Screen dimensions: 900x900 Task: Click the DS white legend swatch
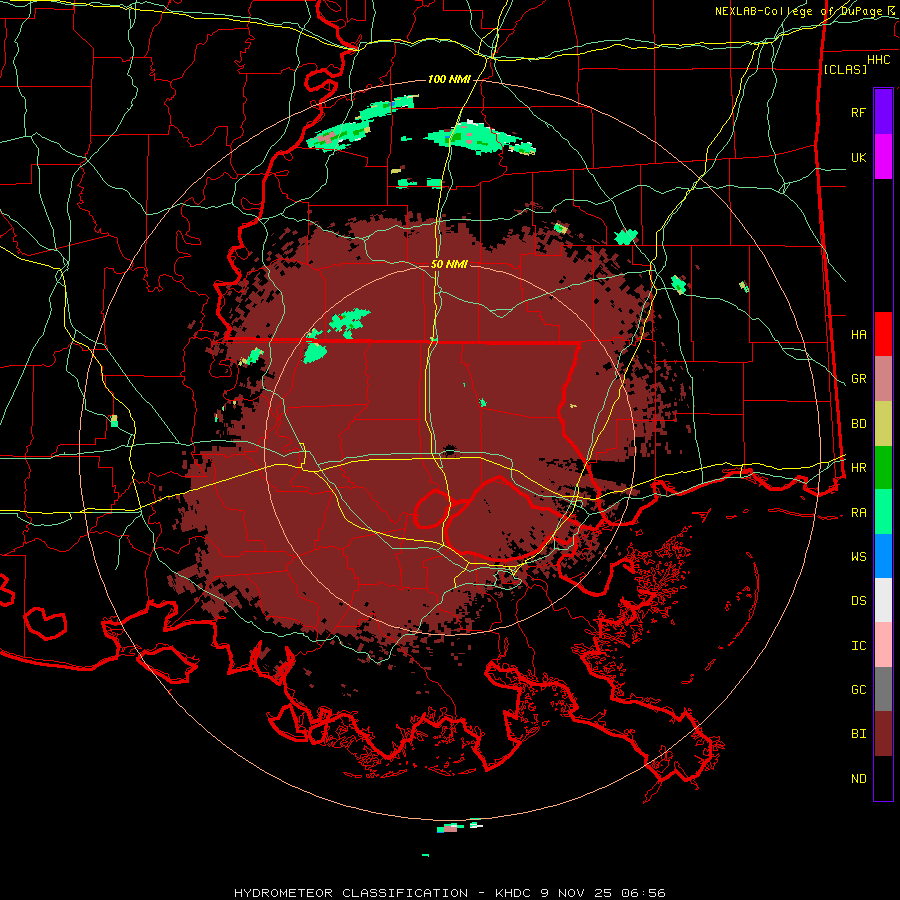click(x=883, y=600)
